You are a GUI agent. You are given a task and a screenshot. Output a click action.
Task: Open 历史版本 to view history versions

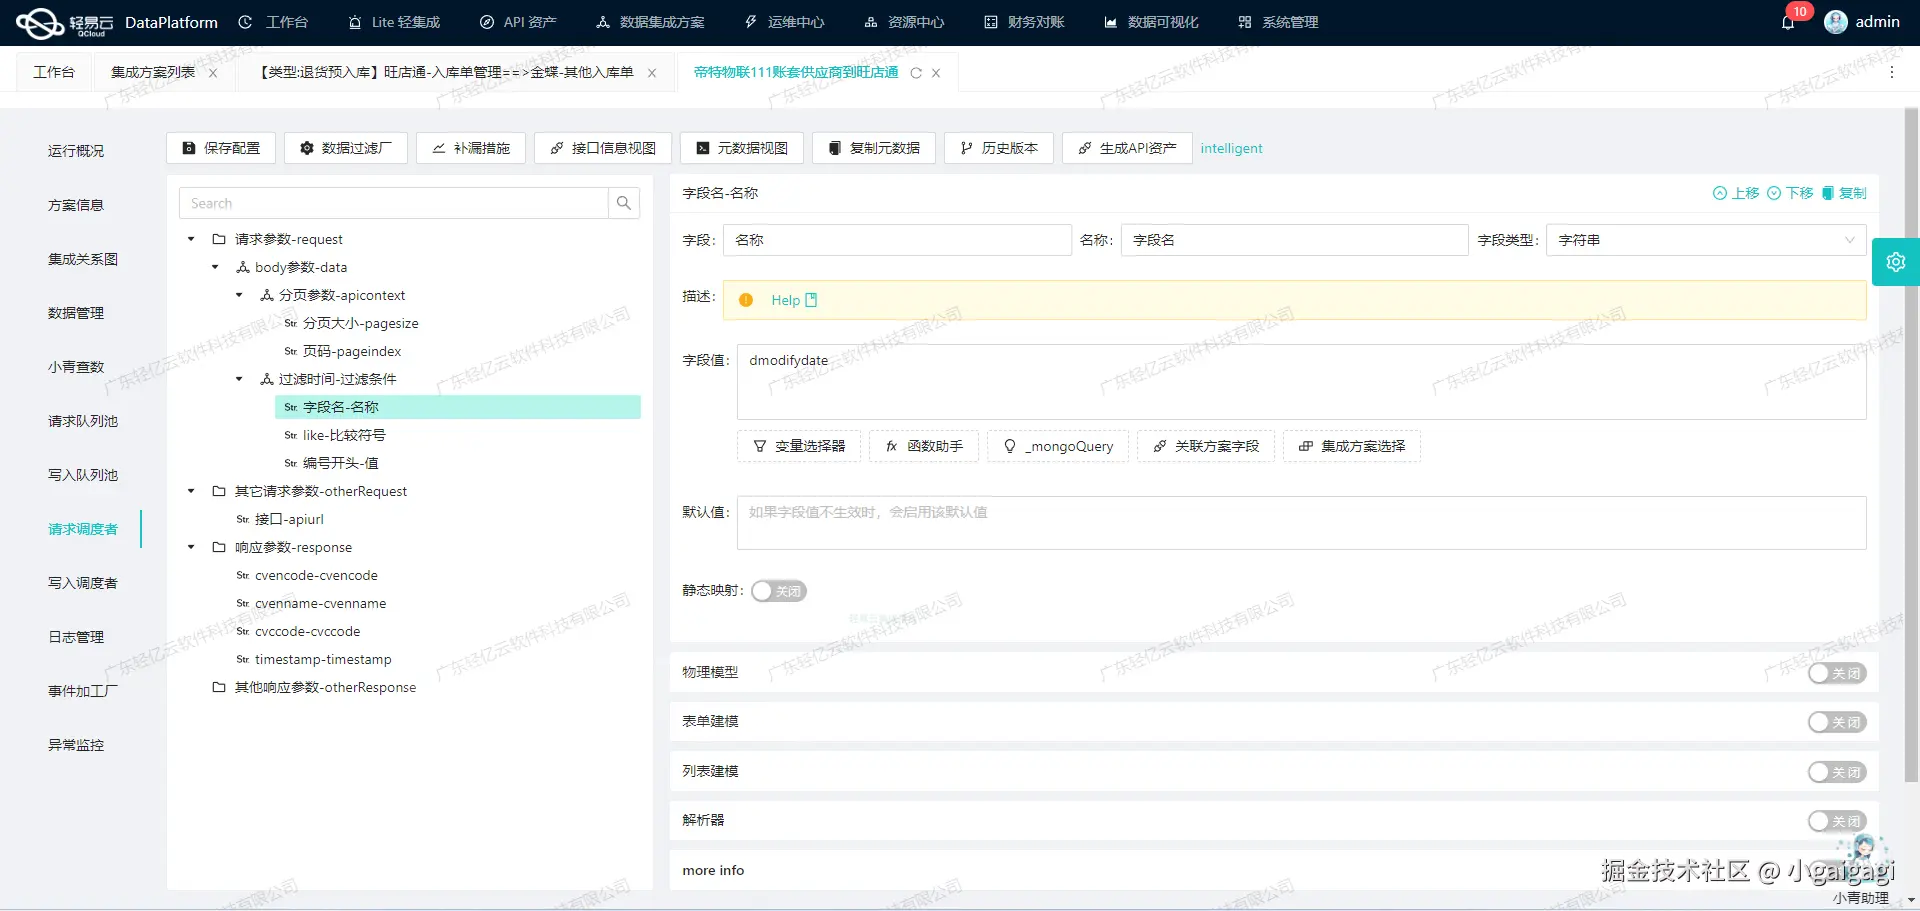[998, 147]
